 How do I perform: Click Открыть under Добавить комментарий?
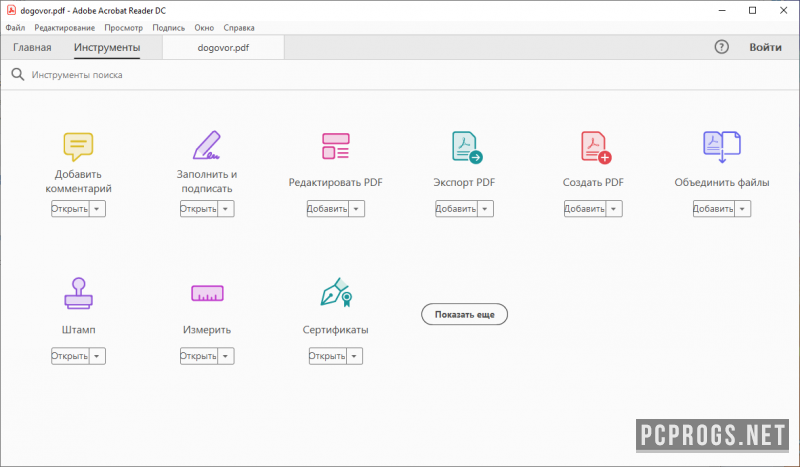[70, 209]
